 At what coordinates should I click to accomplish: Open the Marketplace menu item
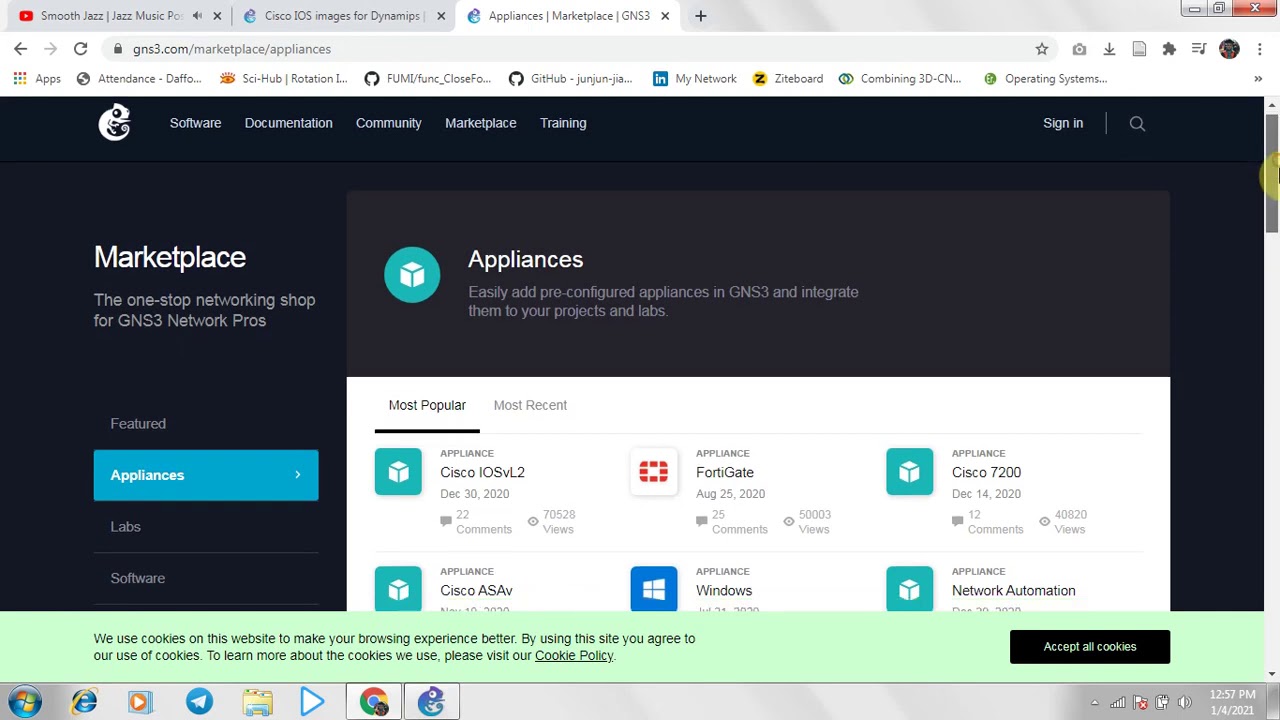point(480,123)
